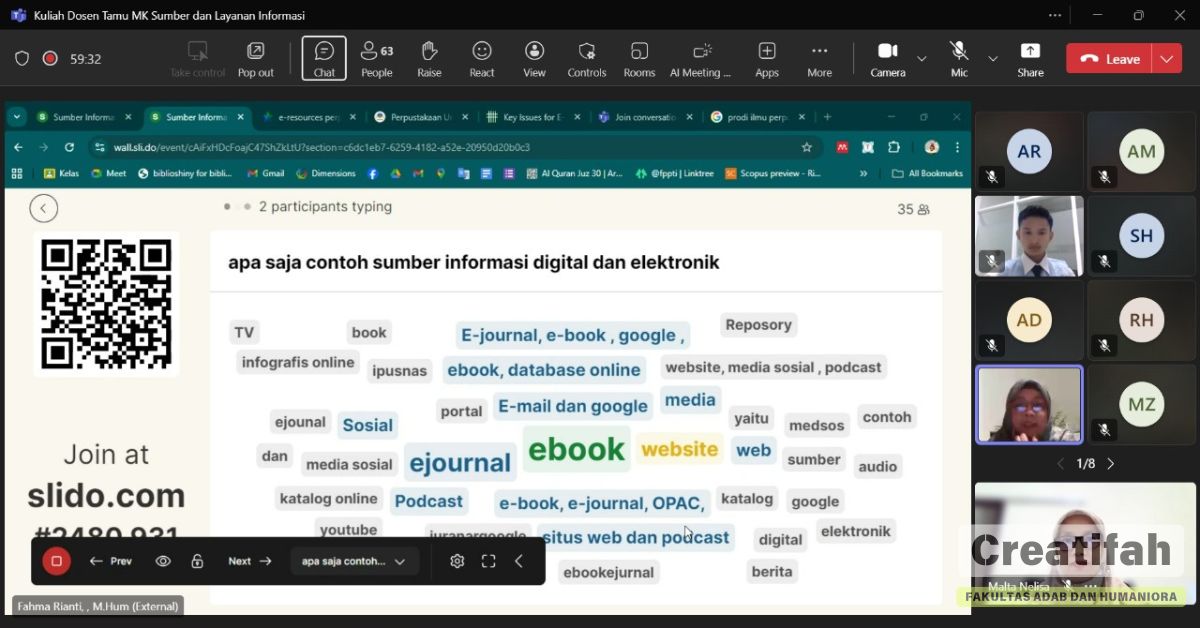Expand the Camera options arrow
The height and width of the screenshot is (628, 1200).
coord(922,59)
